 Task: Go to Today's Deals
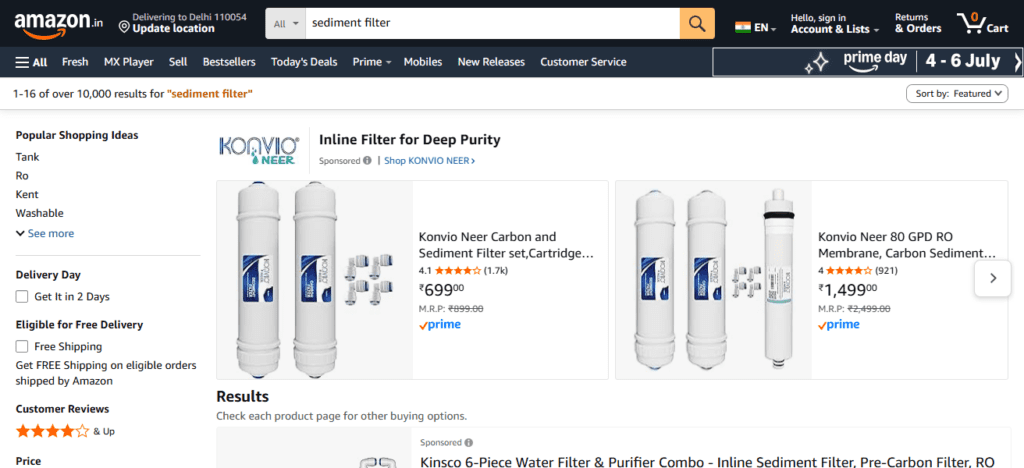304,62
